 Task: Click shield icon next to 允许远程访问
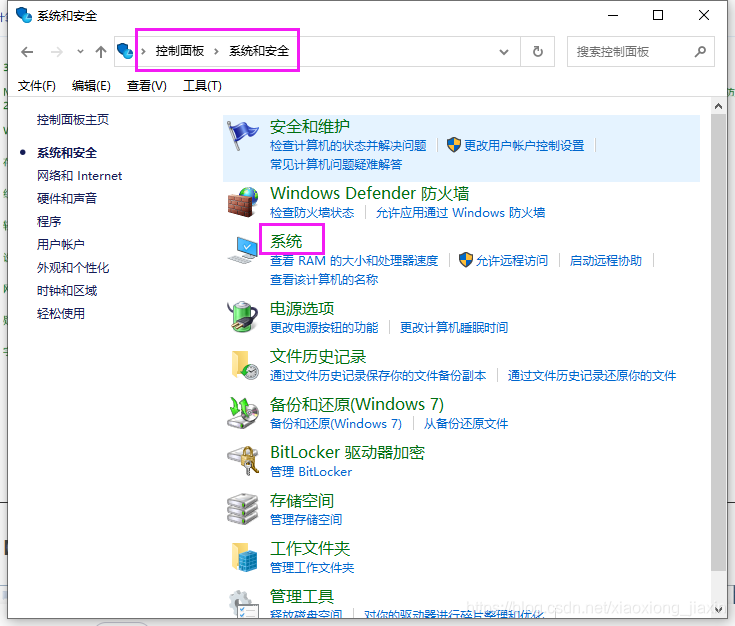click(x=465, y=260)
